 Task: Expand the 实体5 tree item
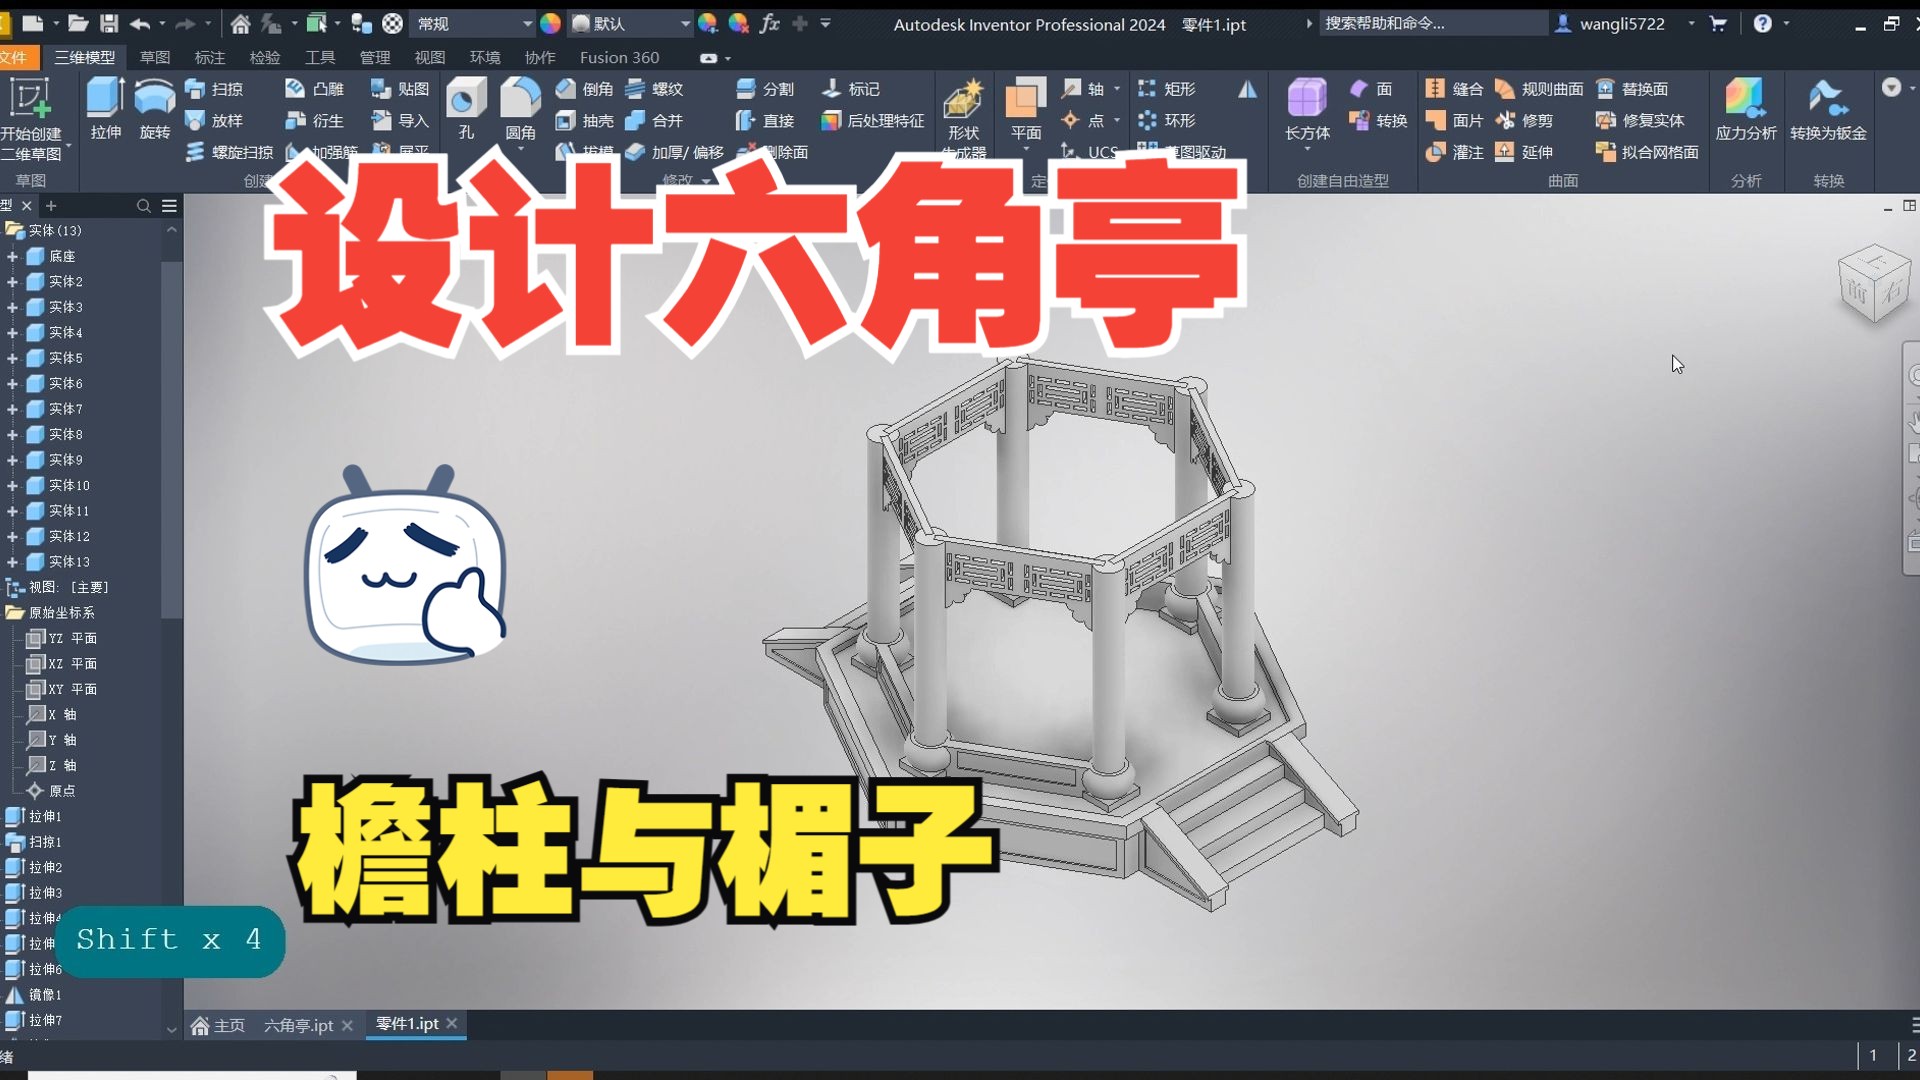point(11,357)
